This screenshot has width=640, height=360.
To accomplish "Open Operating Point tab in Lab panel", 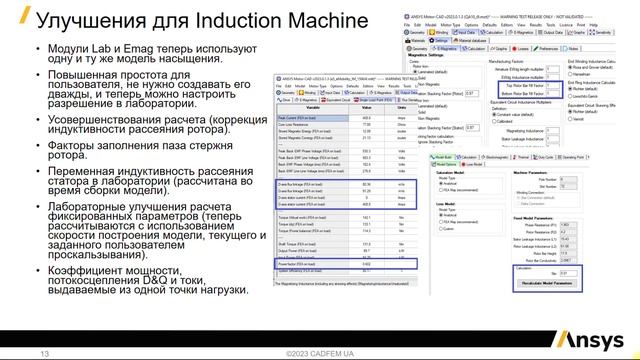I will click(571, 157).
